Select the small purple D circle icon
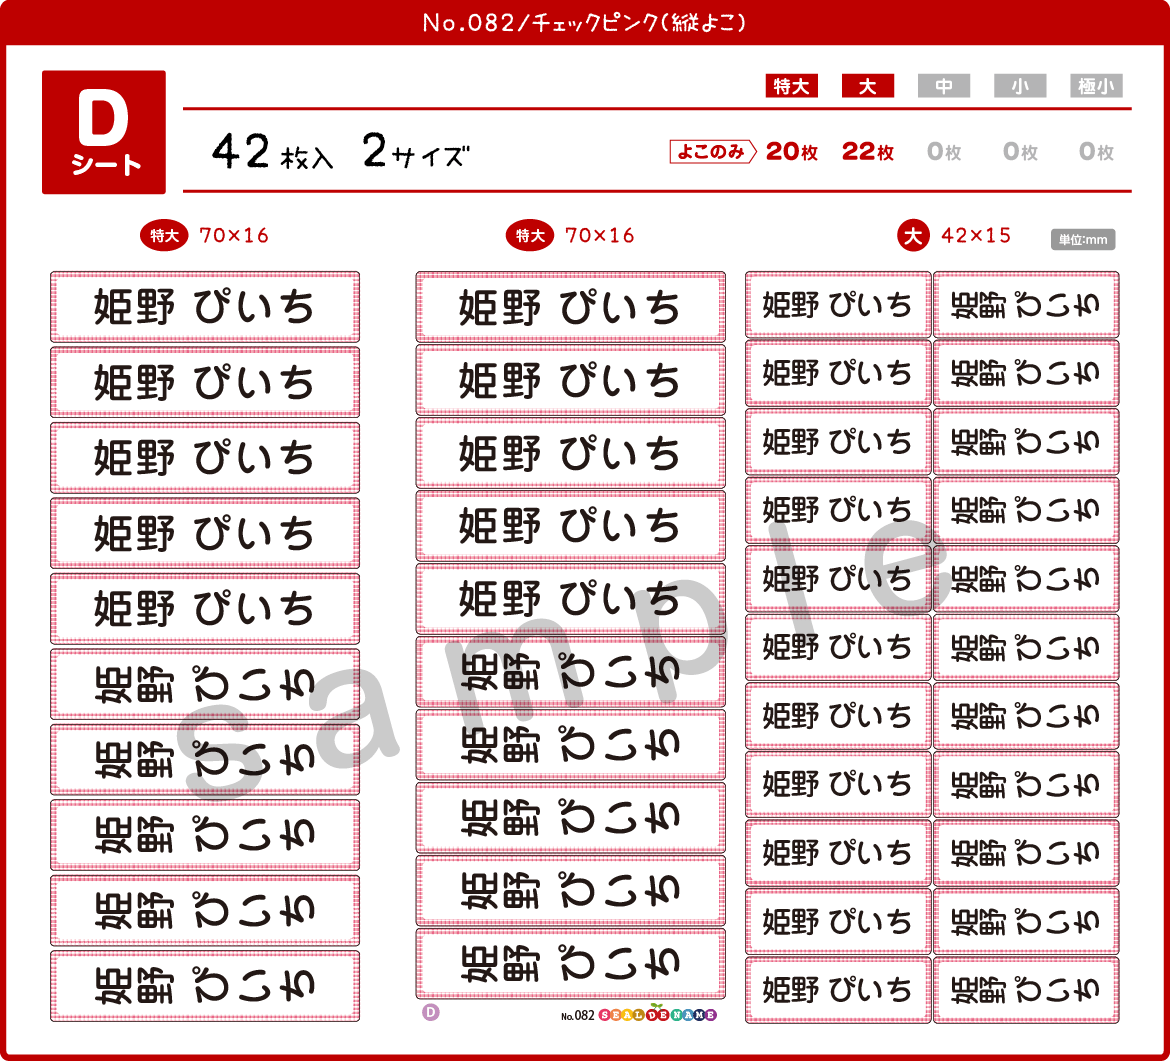 [x=431, y=1012]
